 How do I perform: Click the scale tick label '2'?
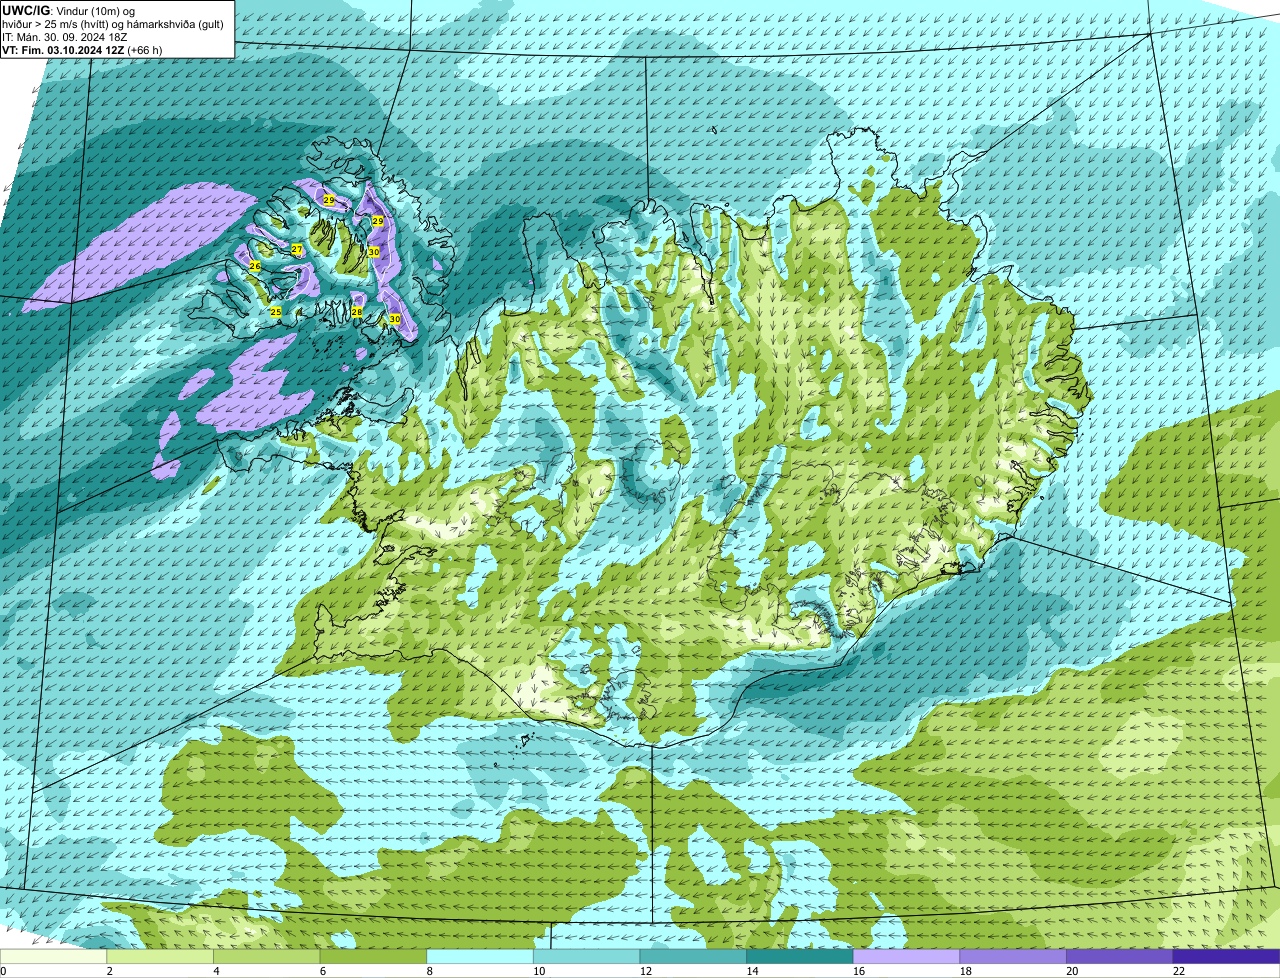(x=109, y=971)
